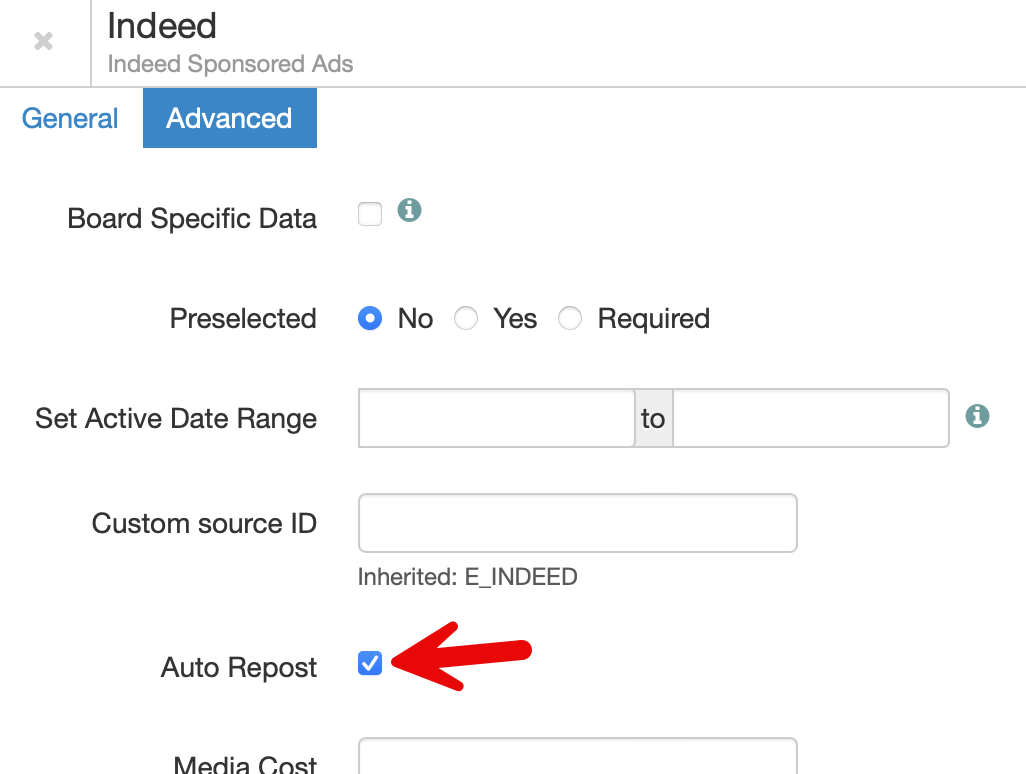Focus the Custom source ID input

(x=577, y=522)
